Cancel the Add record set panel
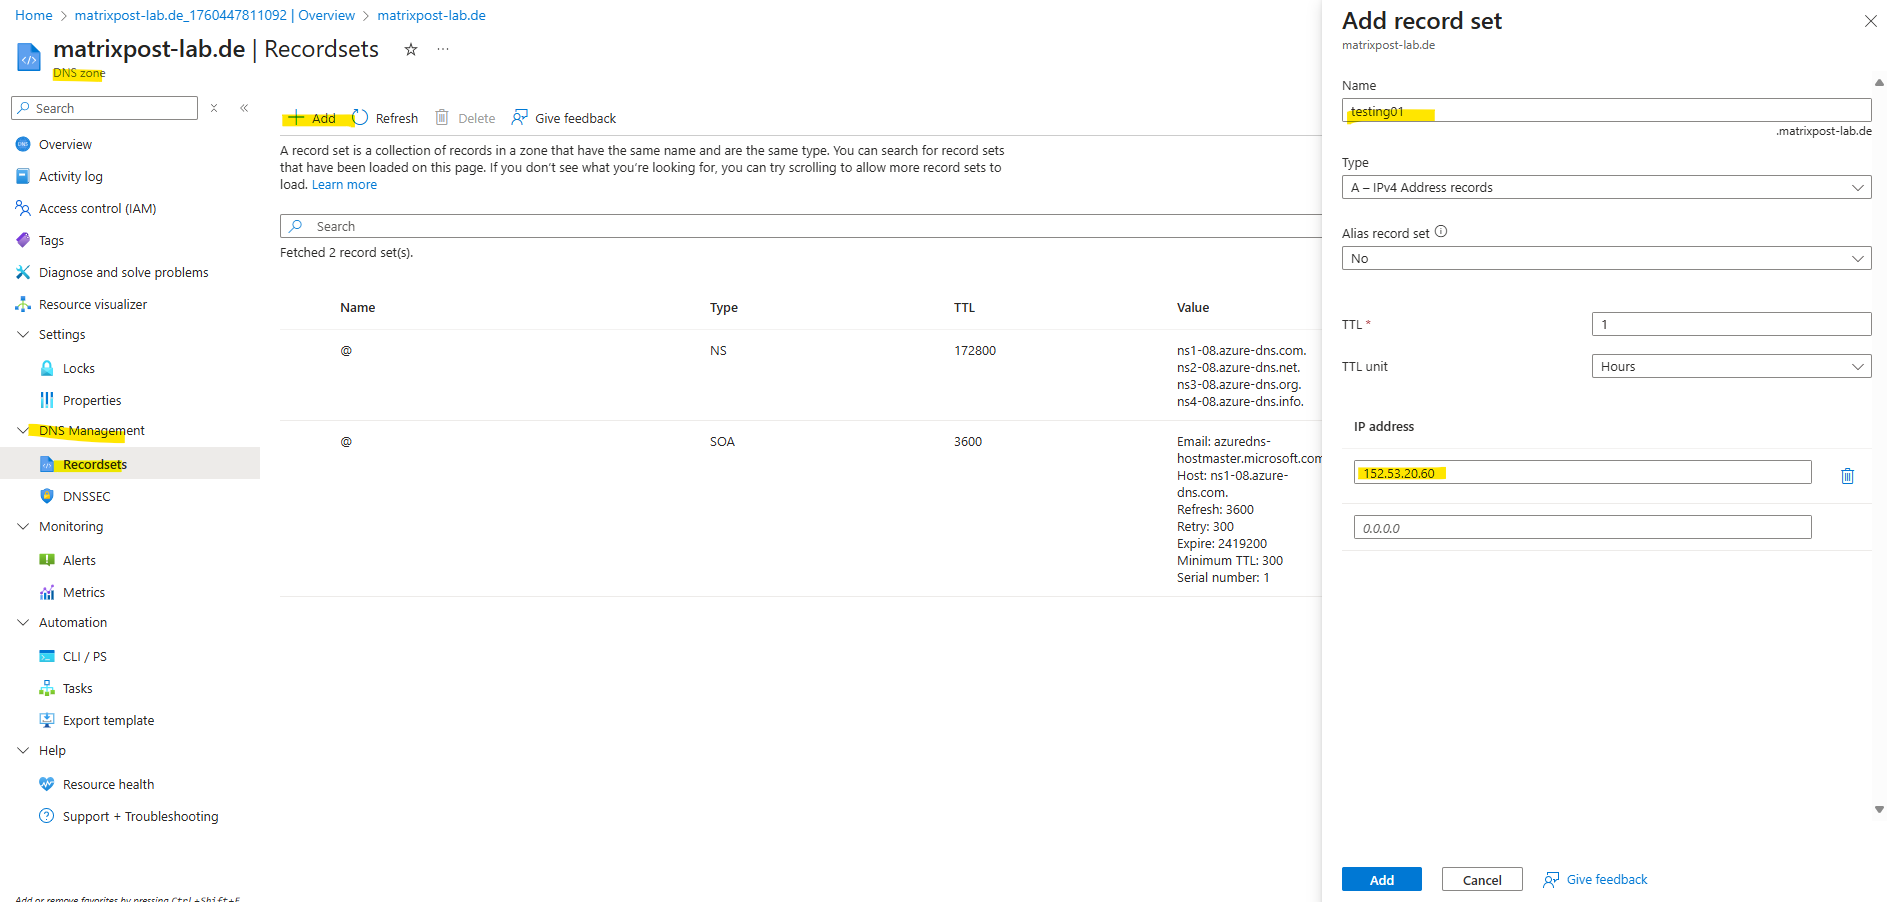The width and height of the screenshot is (1893, 902). tap(1481, 879)
